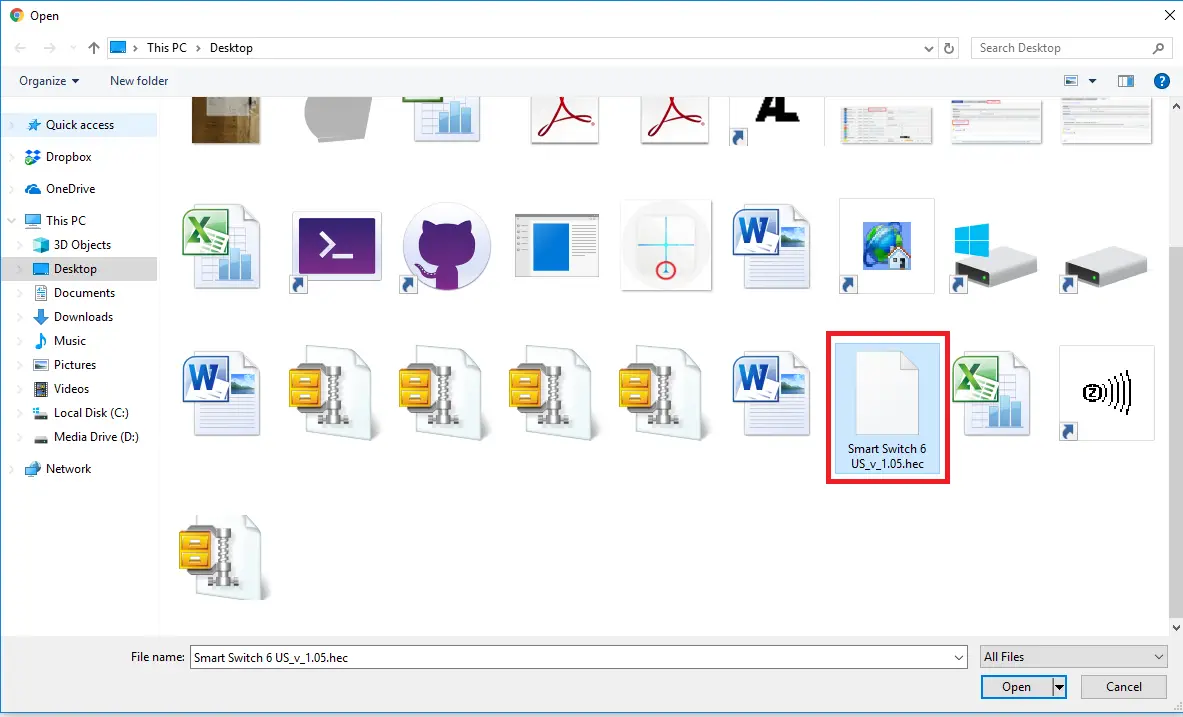Select Local Disk (C:) in sidebar
Screen dimensions: 1183x717
(x=91, y=413)
